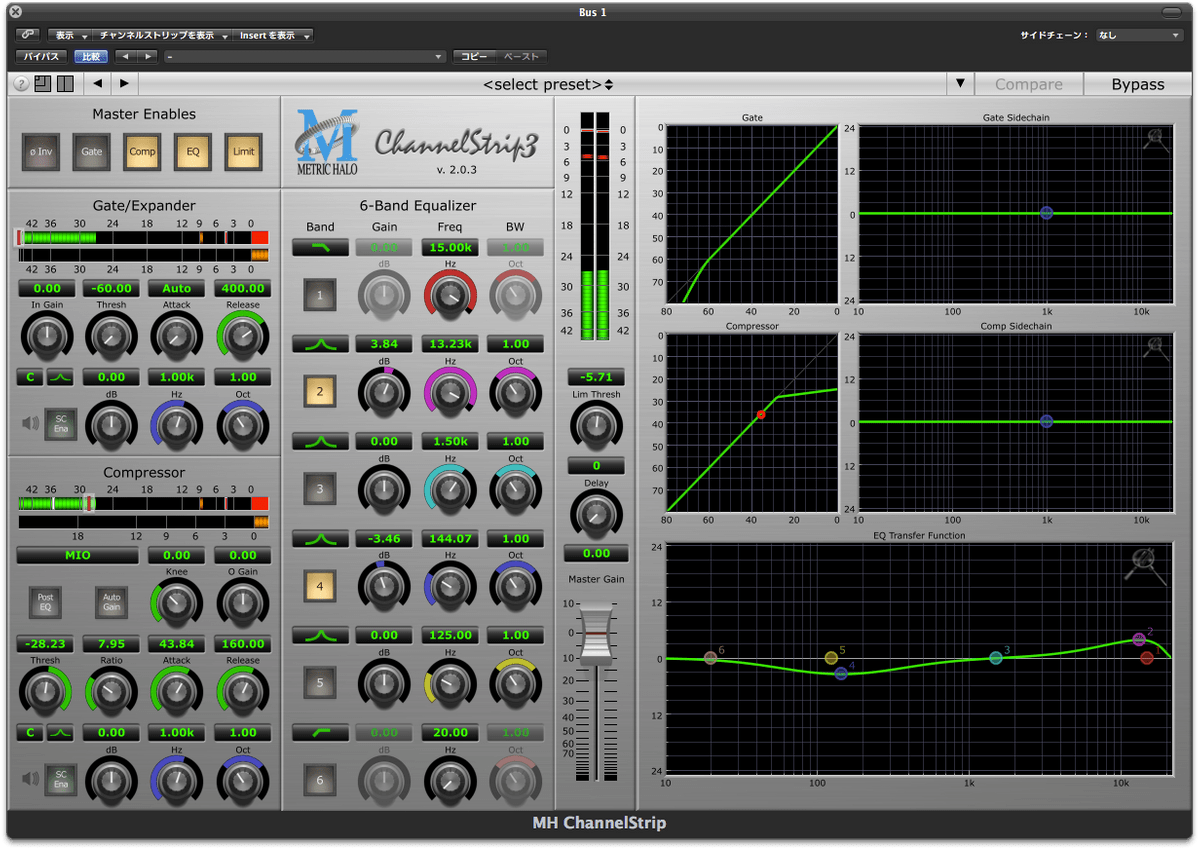1200x850 pixels.
Task: Click the ペースト button
Action: pos(520,57)
